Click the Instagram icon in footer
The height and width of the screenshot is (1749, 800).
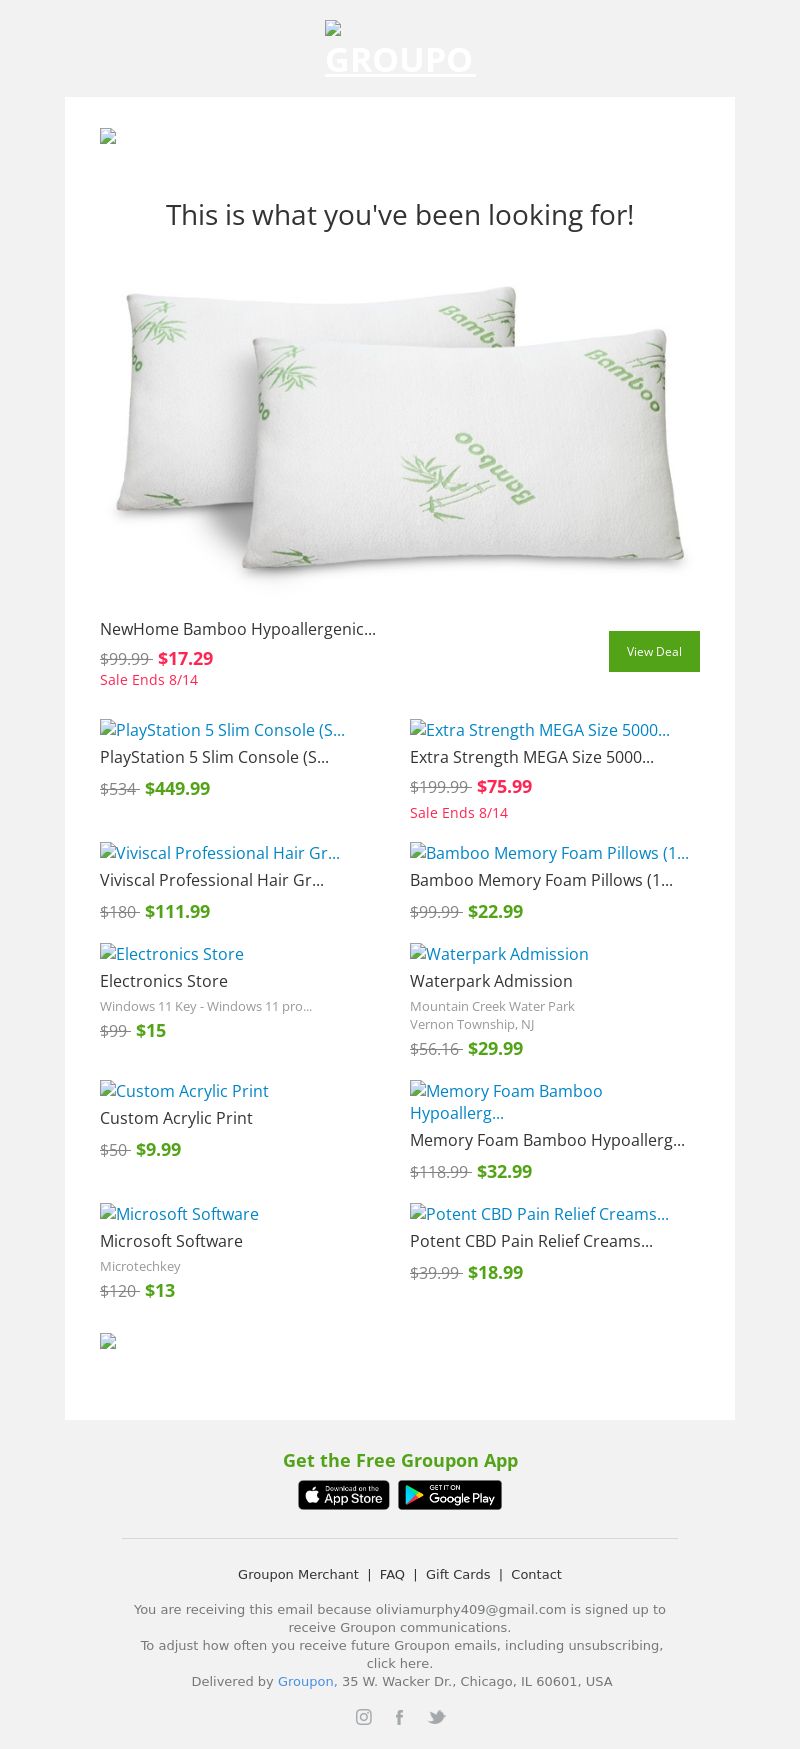coord(364,1717)
